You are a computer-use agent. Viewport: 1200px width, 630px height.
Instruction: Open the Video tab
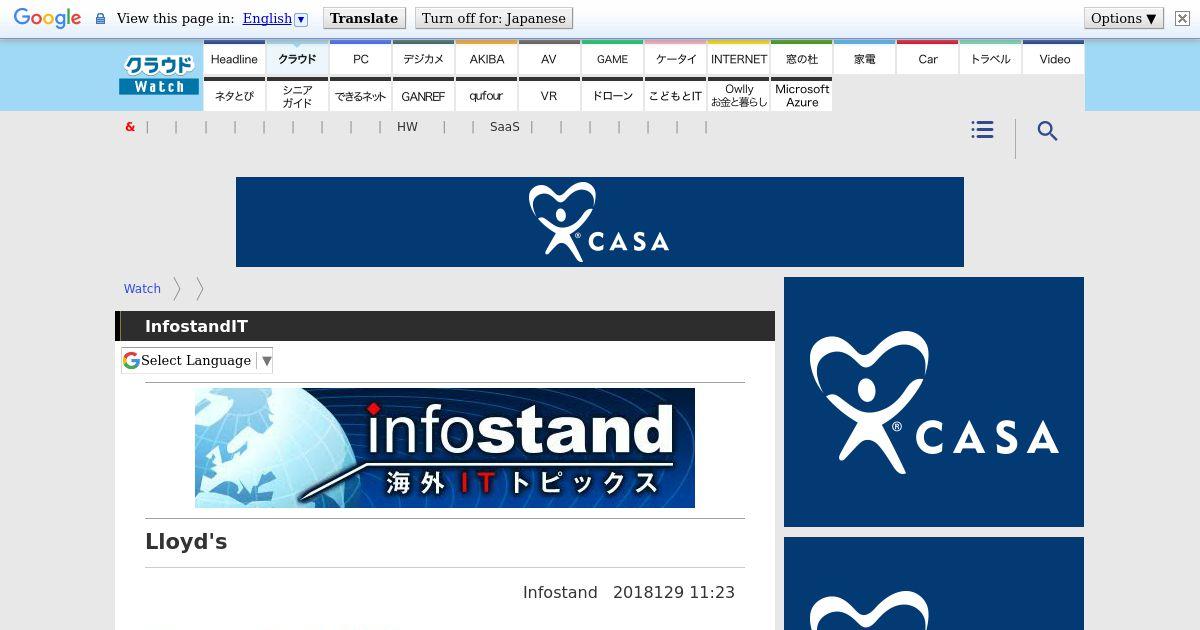point(1054,58)
